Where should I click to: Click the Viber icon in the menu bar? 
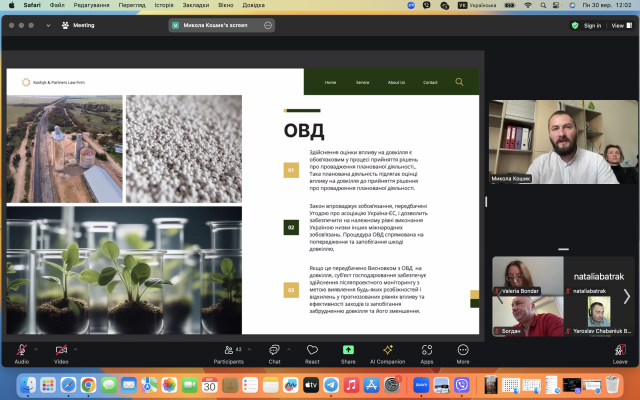click(x=427, y=5)
